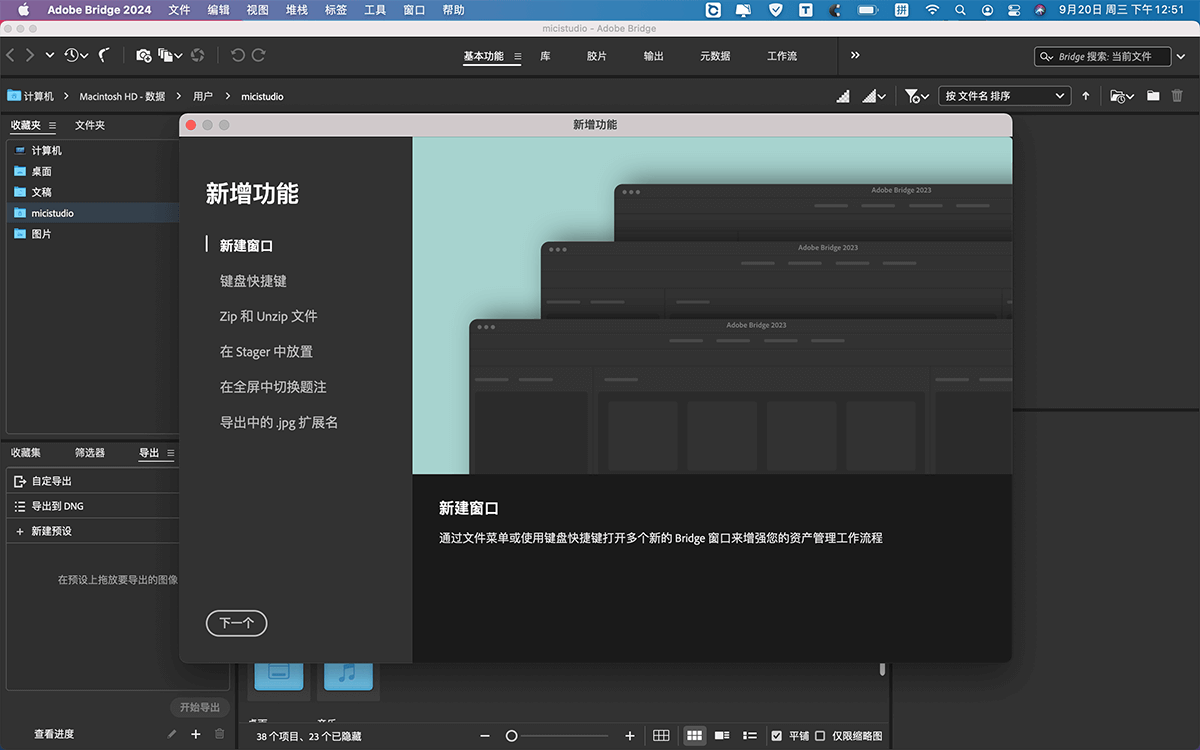Switch to the 基本功能 workspace tab
The width and height of the screenshot is (1200, 750).
point(483,56)
